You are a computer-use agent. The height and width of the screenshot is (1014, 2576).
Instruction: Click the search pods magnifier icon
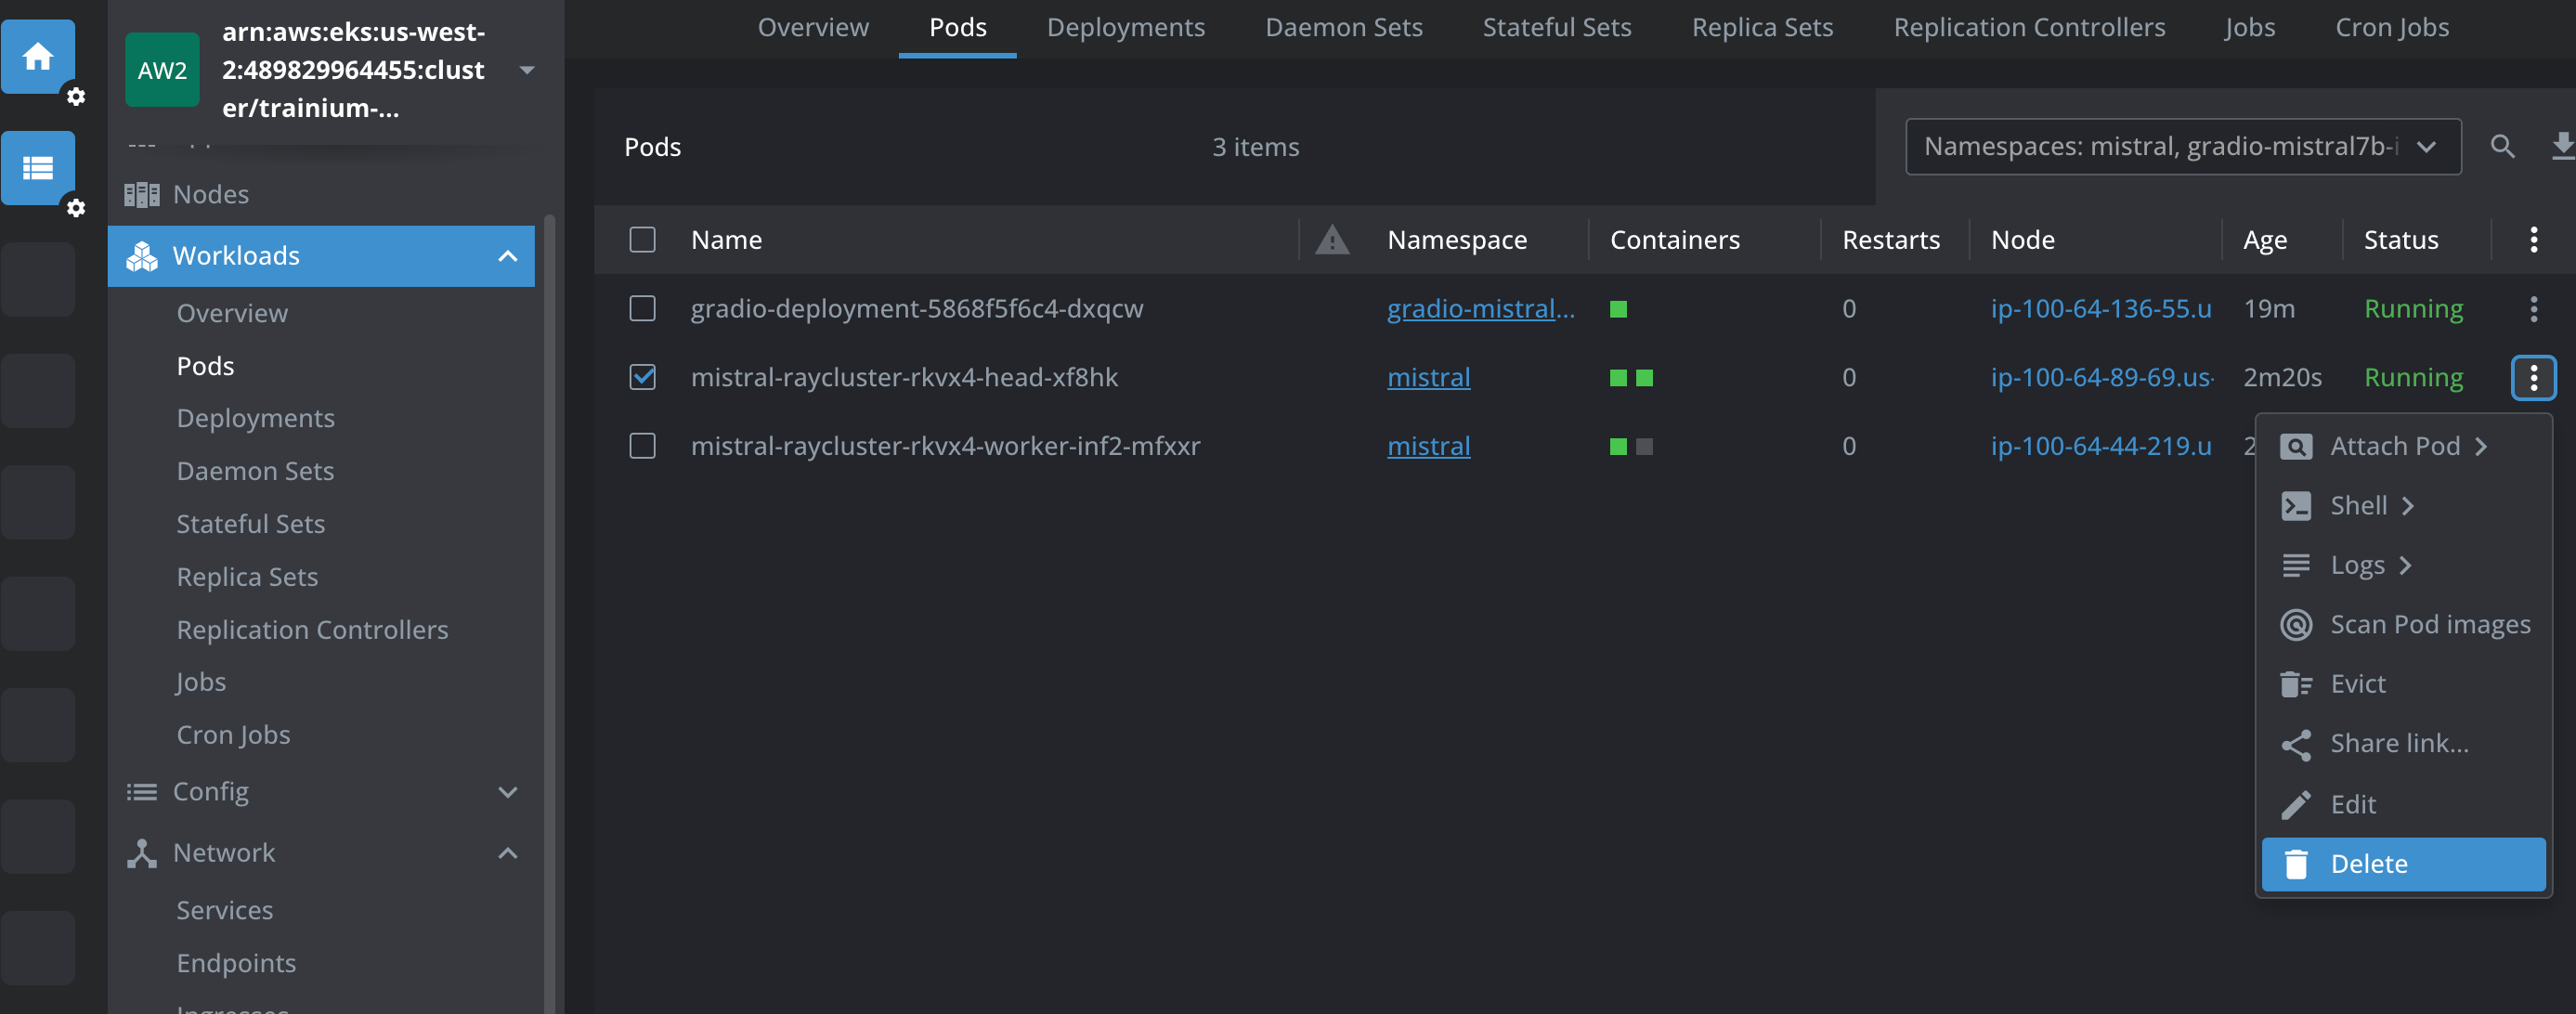tap(2502, 147)
